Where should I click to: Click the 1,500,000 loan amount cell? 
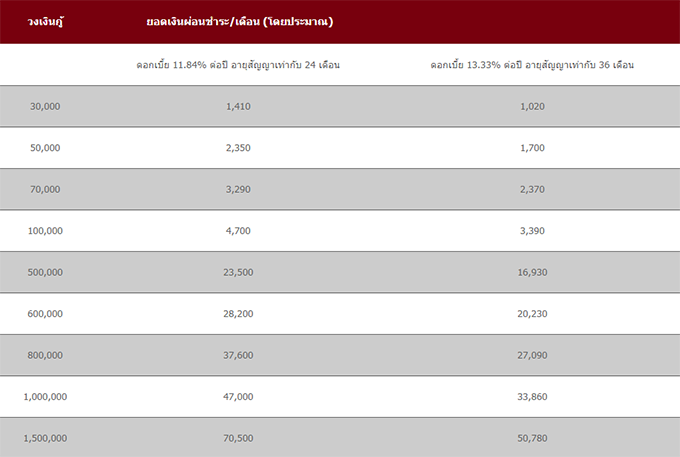[x=45, y=438]
